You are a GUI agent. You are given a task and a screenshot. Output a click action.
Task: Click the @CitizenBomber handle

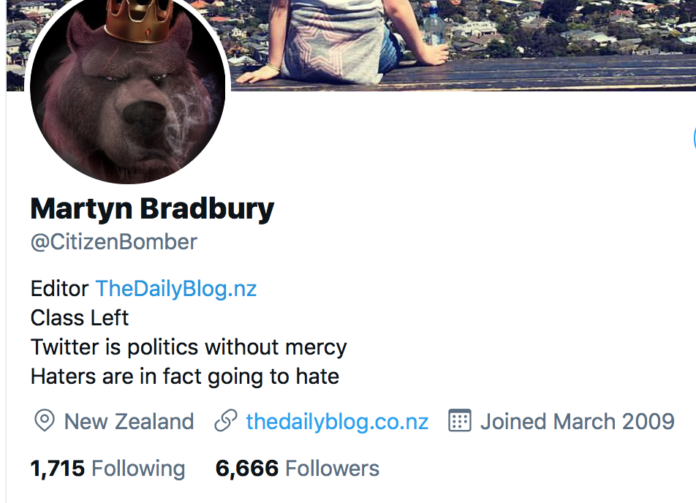[x=114, y=242]
